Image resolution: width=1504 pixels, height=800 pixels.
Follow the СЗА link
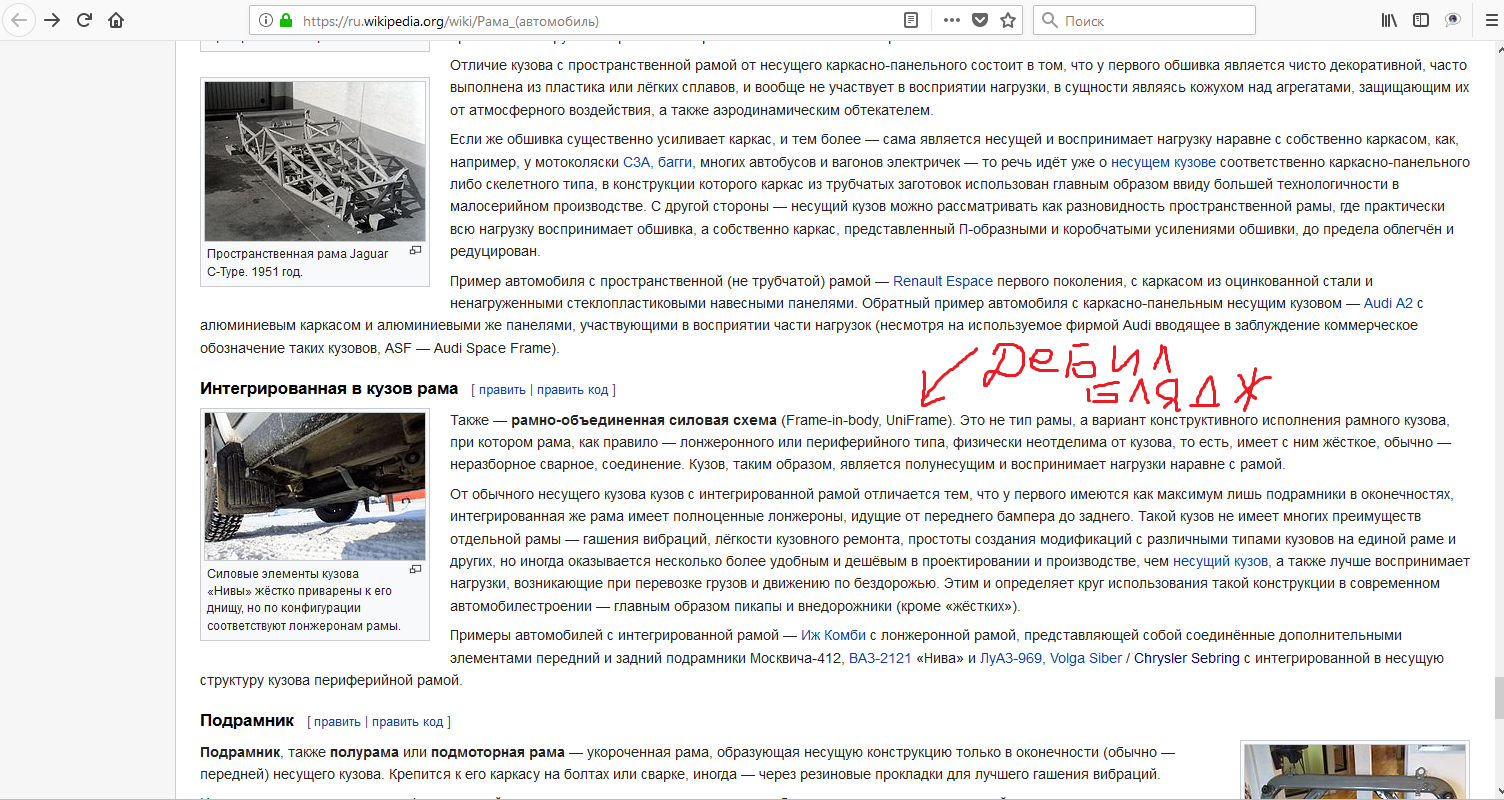pyautogui.click(x=636, y=162)
